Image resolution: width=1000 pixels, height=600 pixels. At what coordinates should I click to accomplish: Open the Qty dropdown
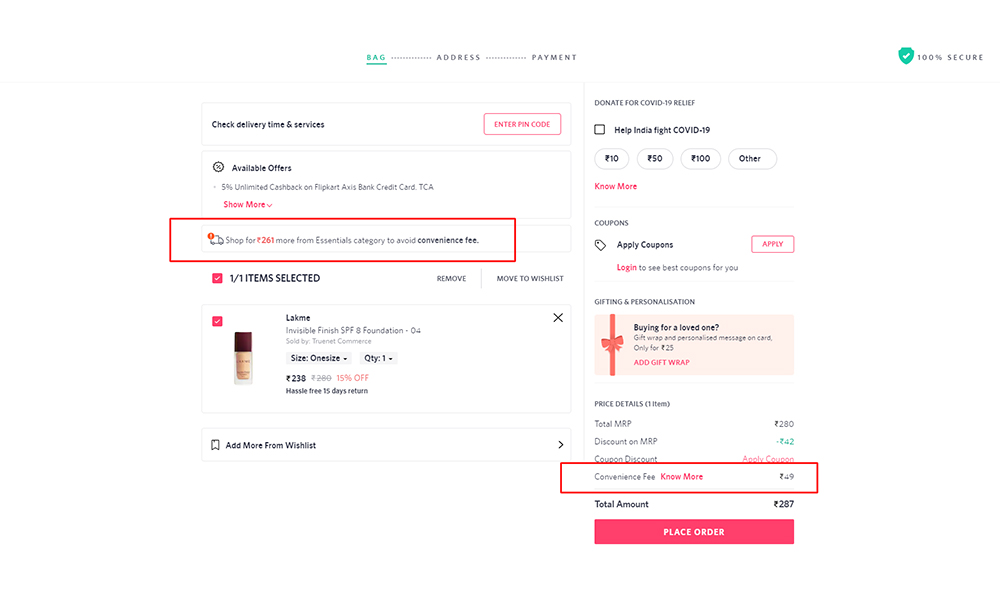[x=378, y=358]
